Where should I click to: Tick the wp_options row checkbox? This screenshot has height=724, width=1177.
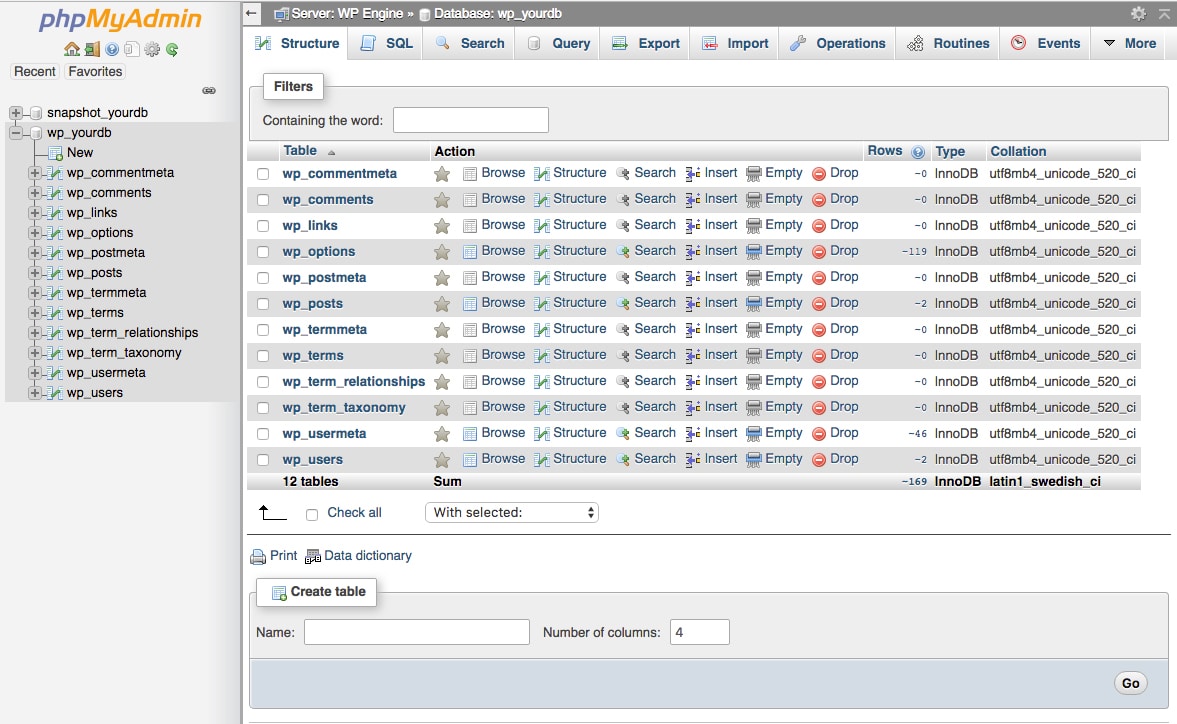point(263,252)
